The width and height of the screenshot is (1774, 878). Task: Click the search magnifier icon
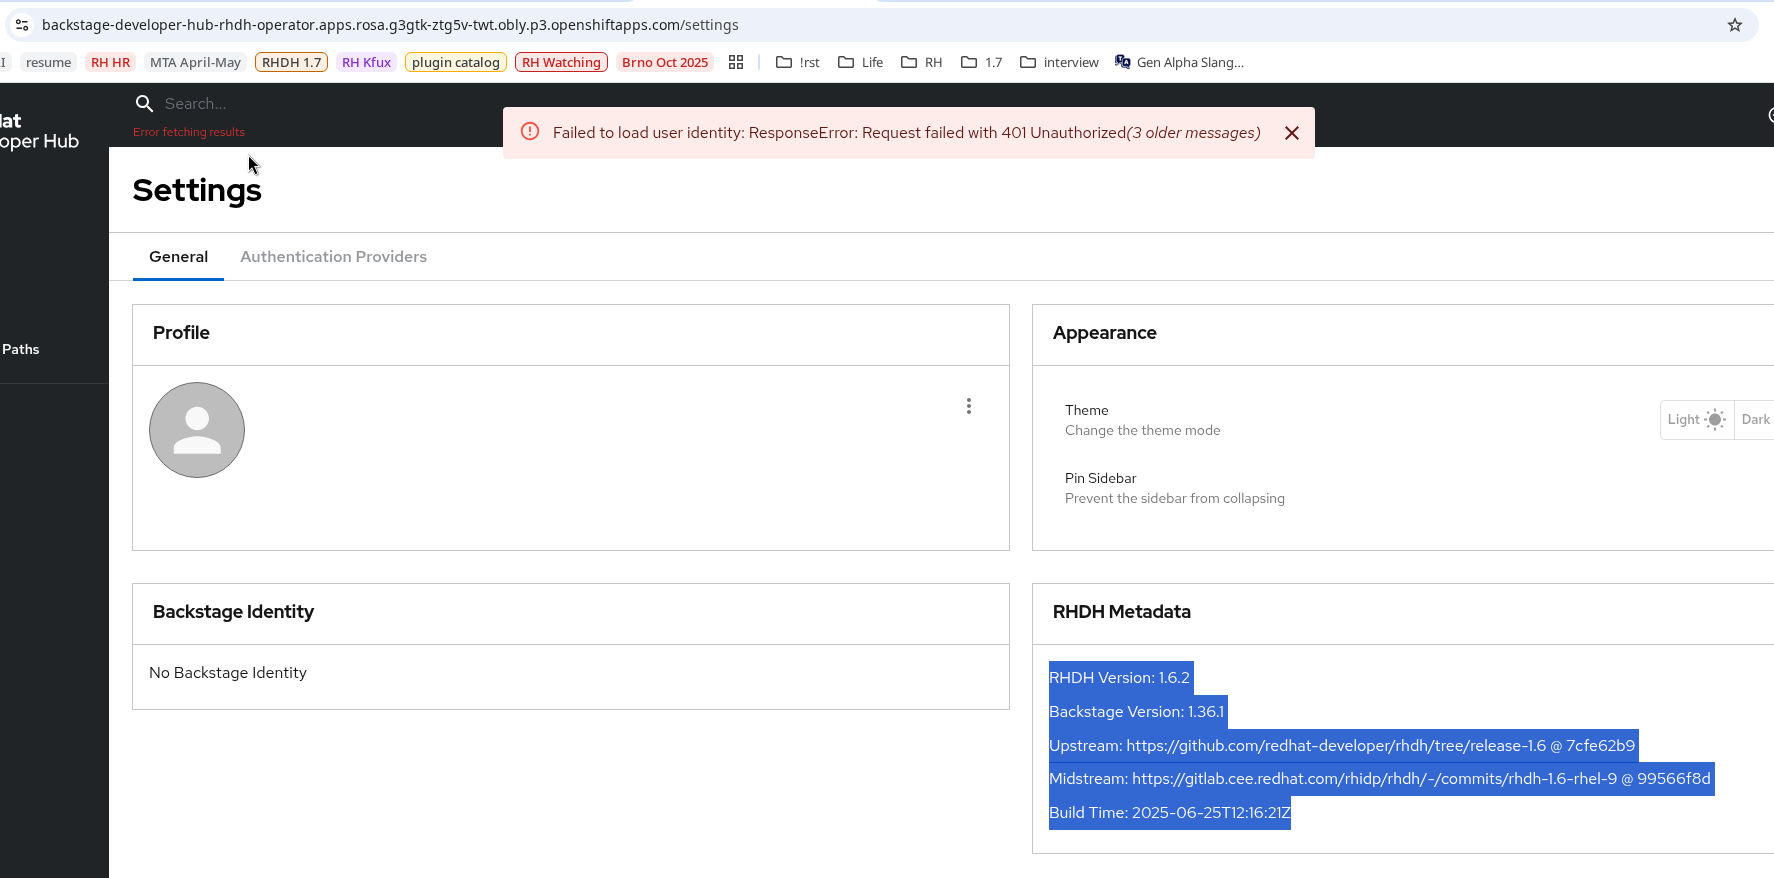(145, 104)
